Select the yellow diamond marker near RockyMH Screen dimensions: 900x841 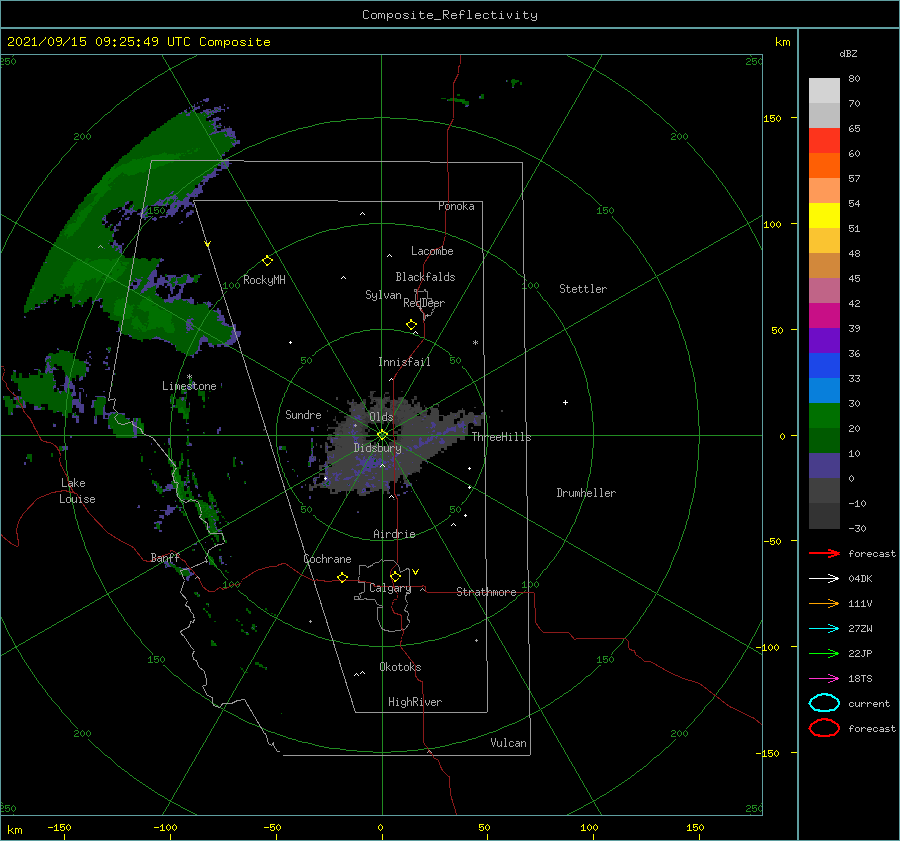click(267, 261)
